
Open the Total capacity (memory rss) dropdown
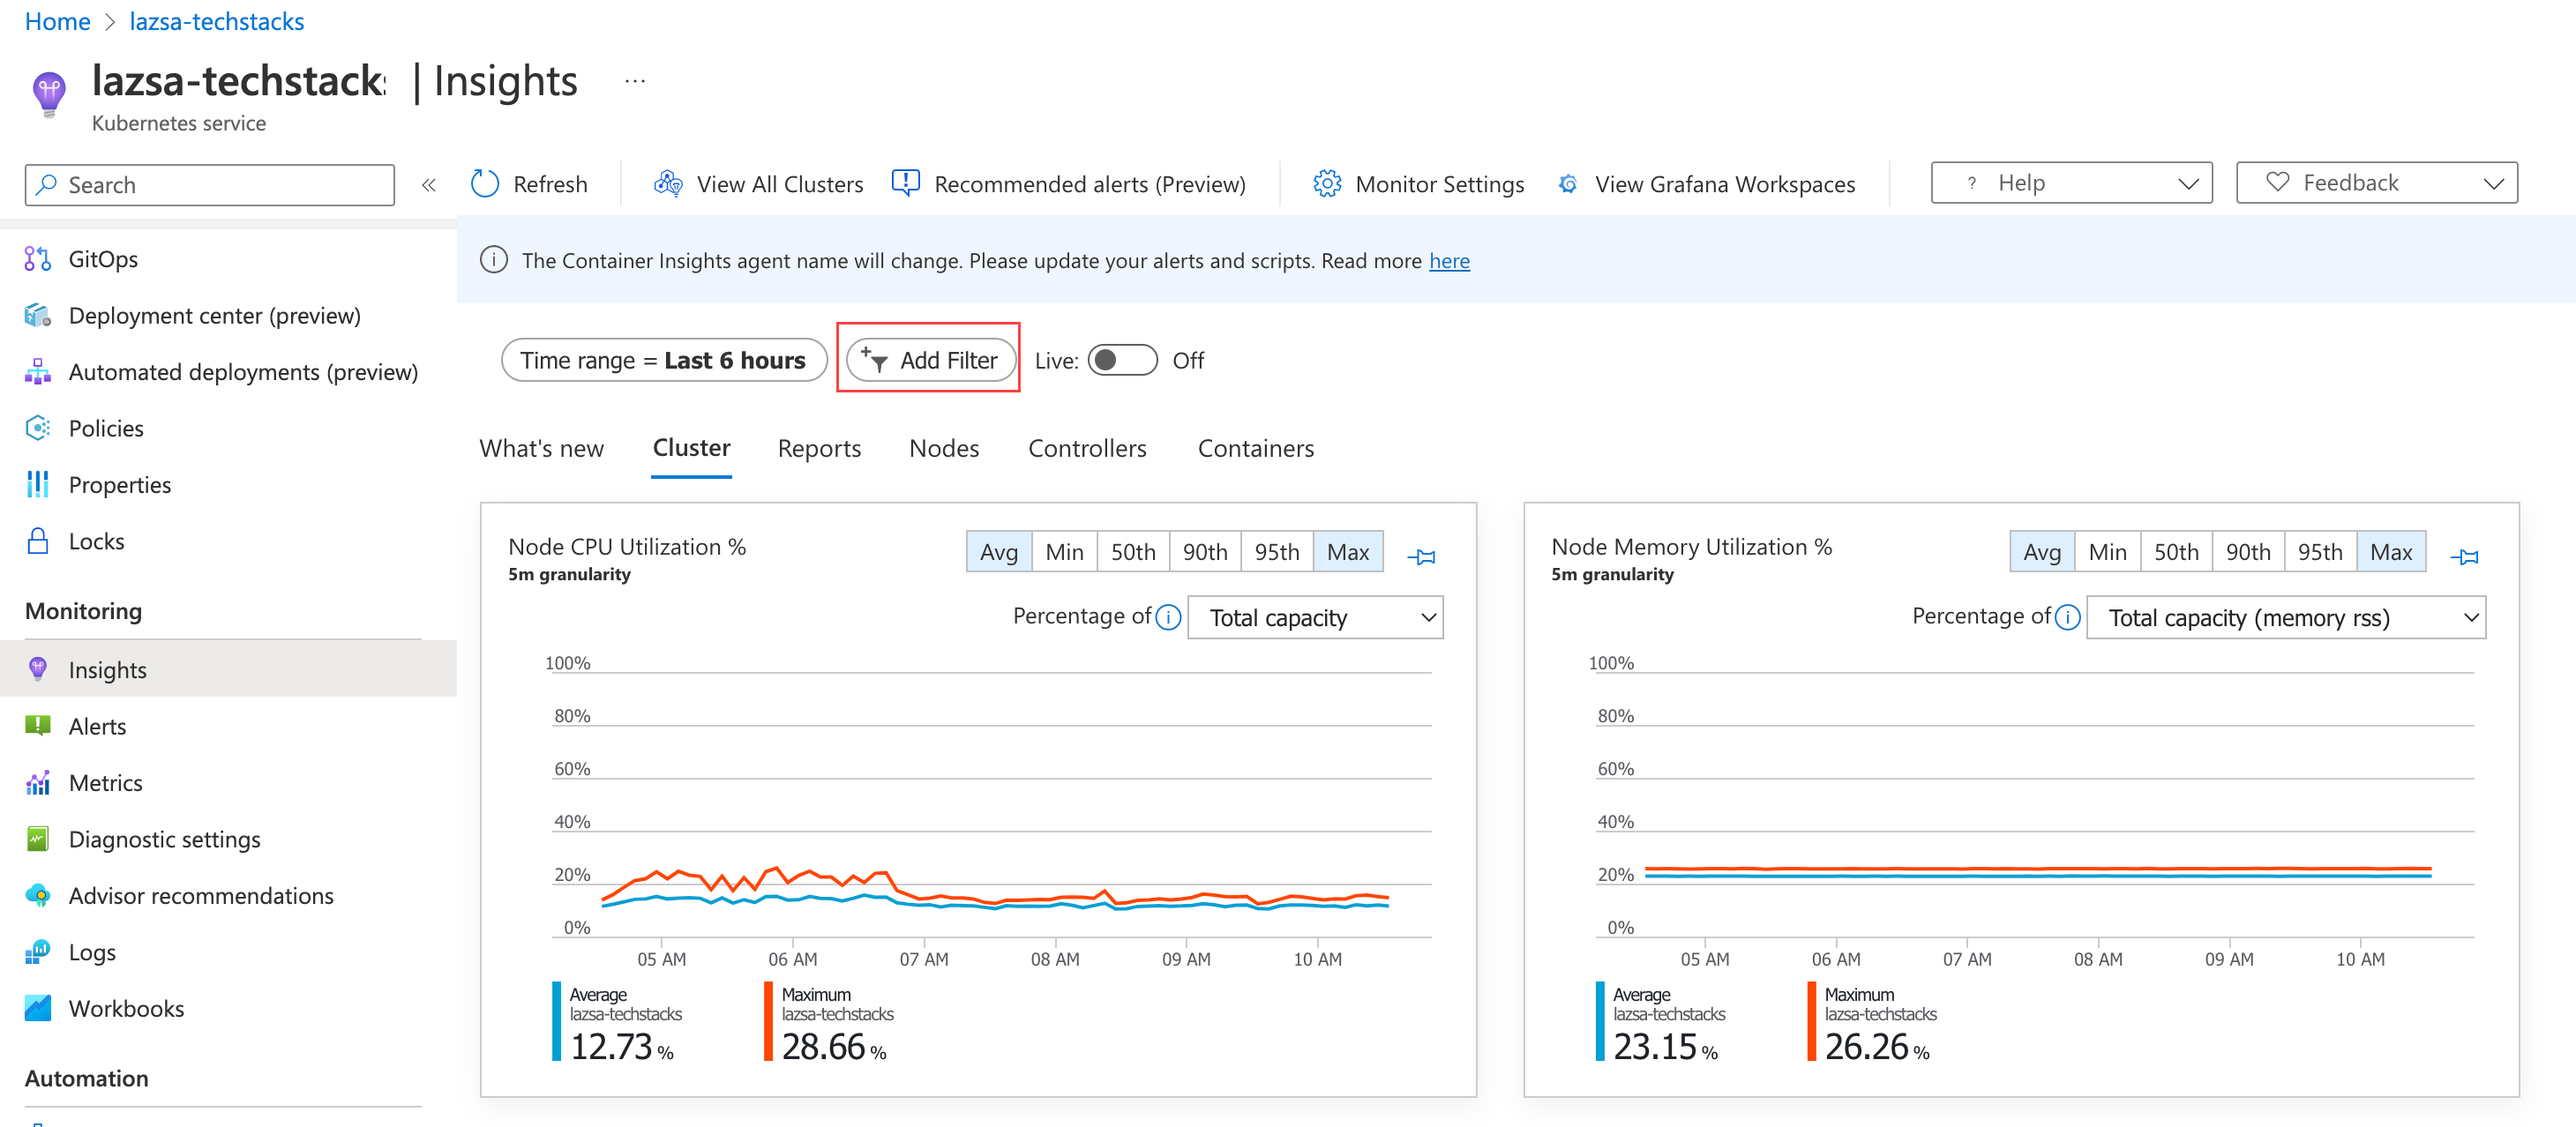coord(2286,618)
